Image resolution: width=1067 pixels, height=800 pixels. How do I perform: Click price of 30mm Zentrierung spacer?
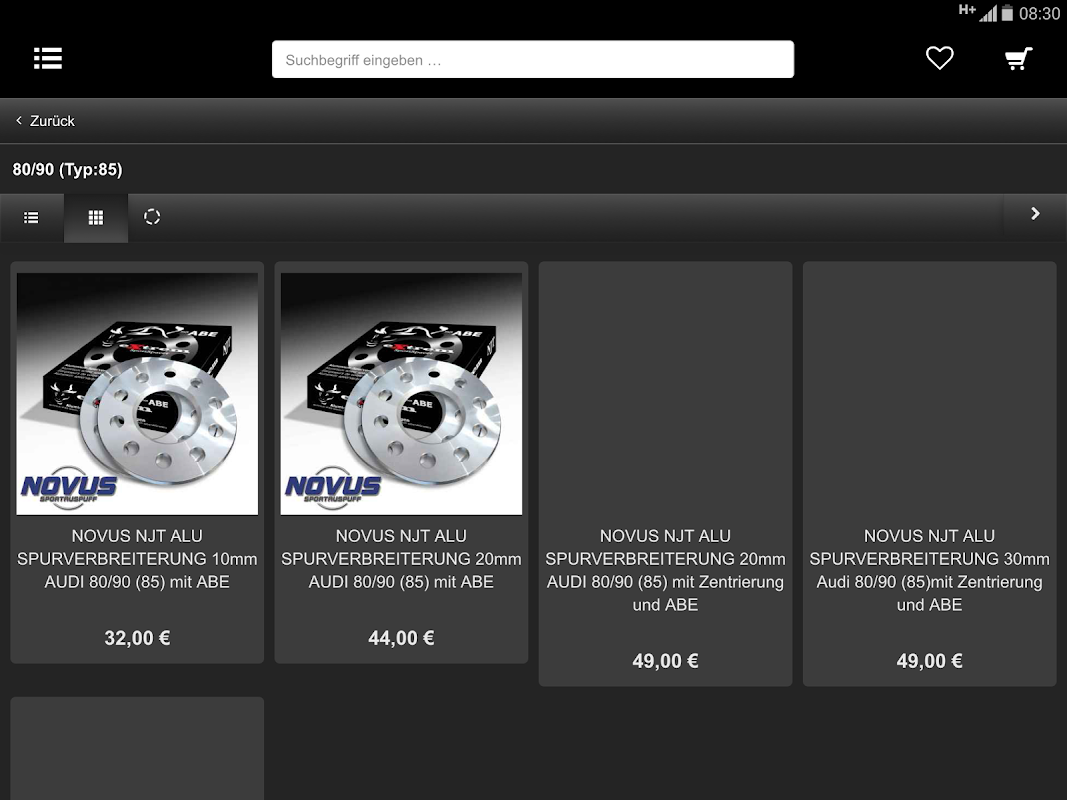pos(930,661)
